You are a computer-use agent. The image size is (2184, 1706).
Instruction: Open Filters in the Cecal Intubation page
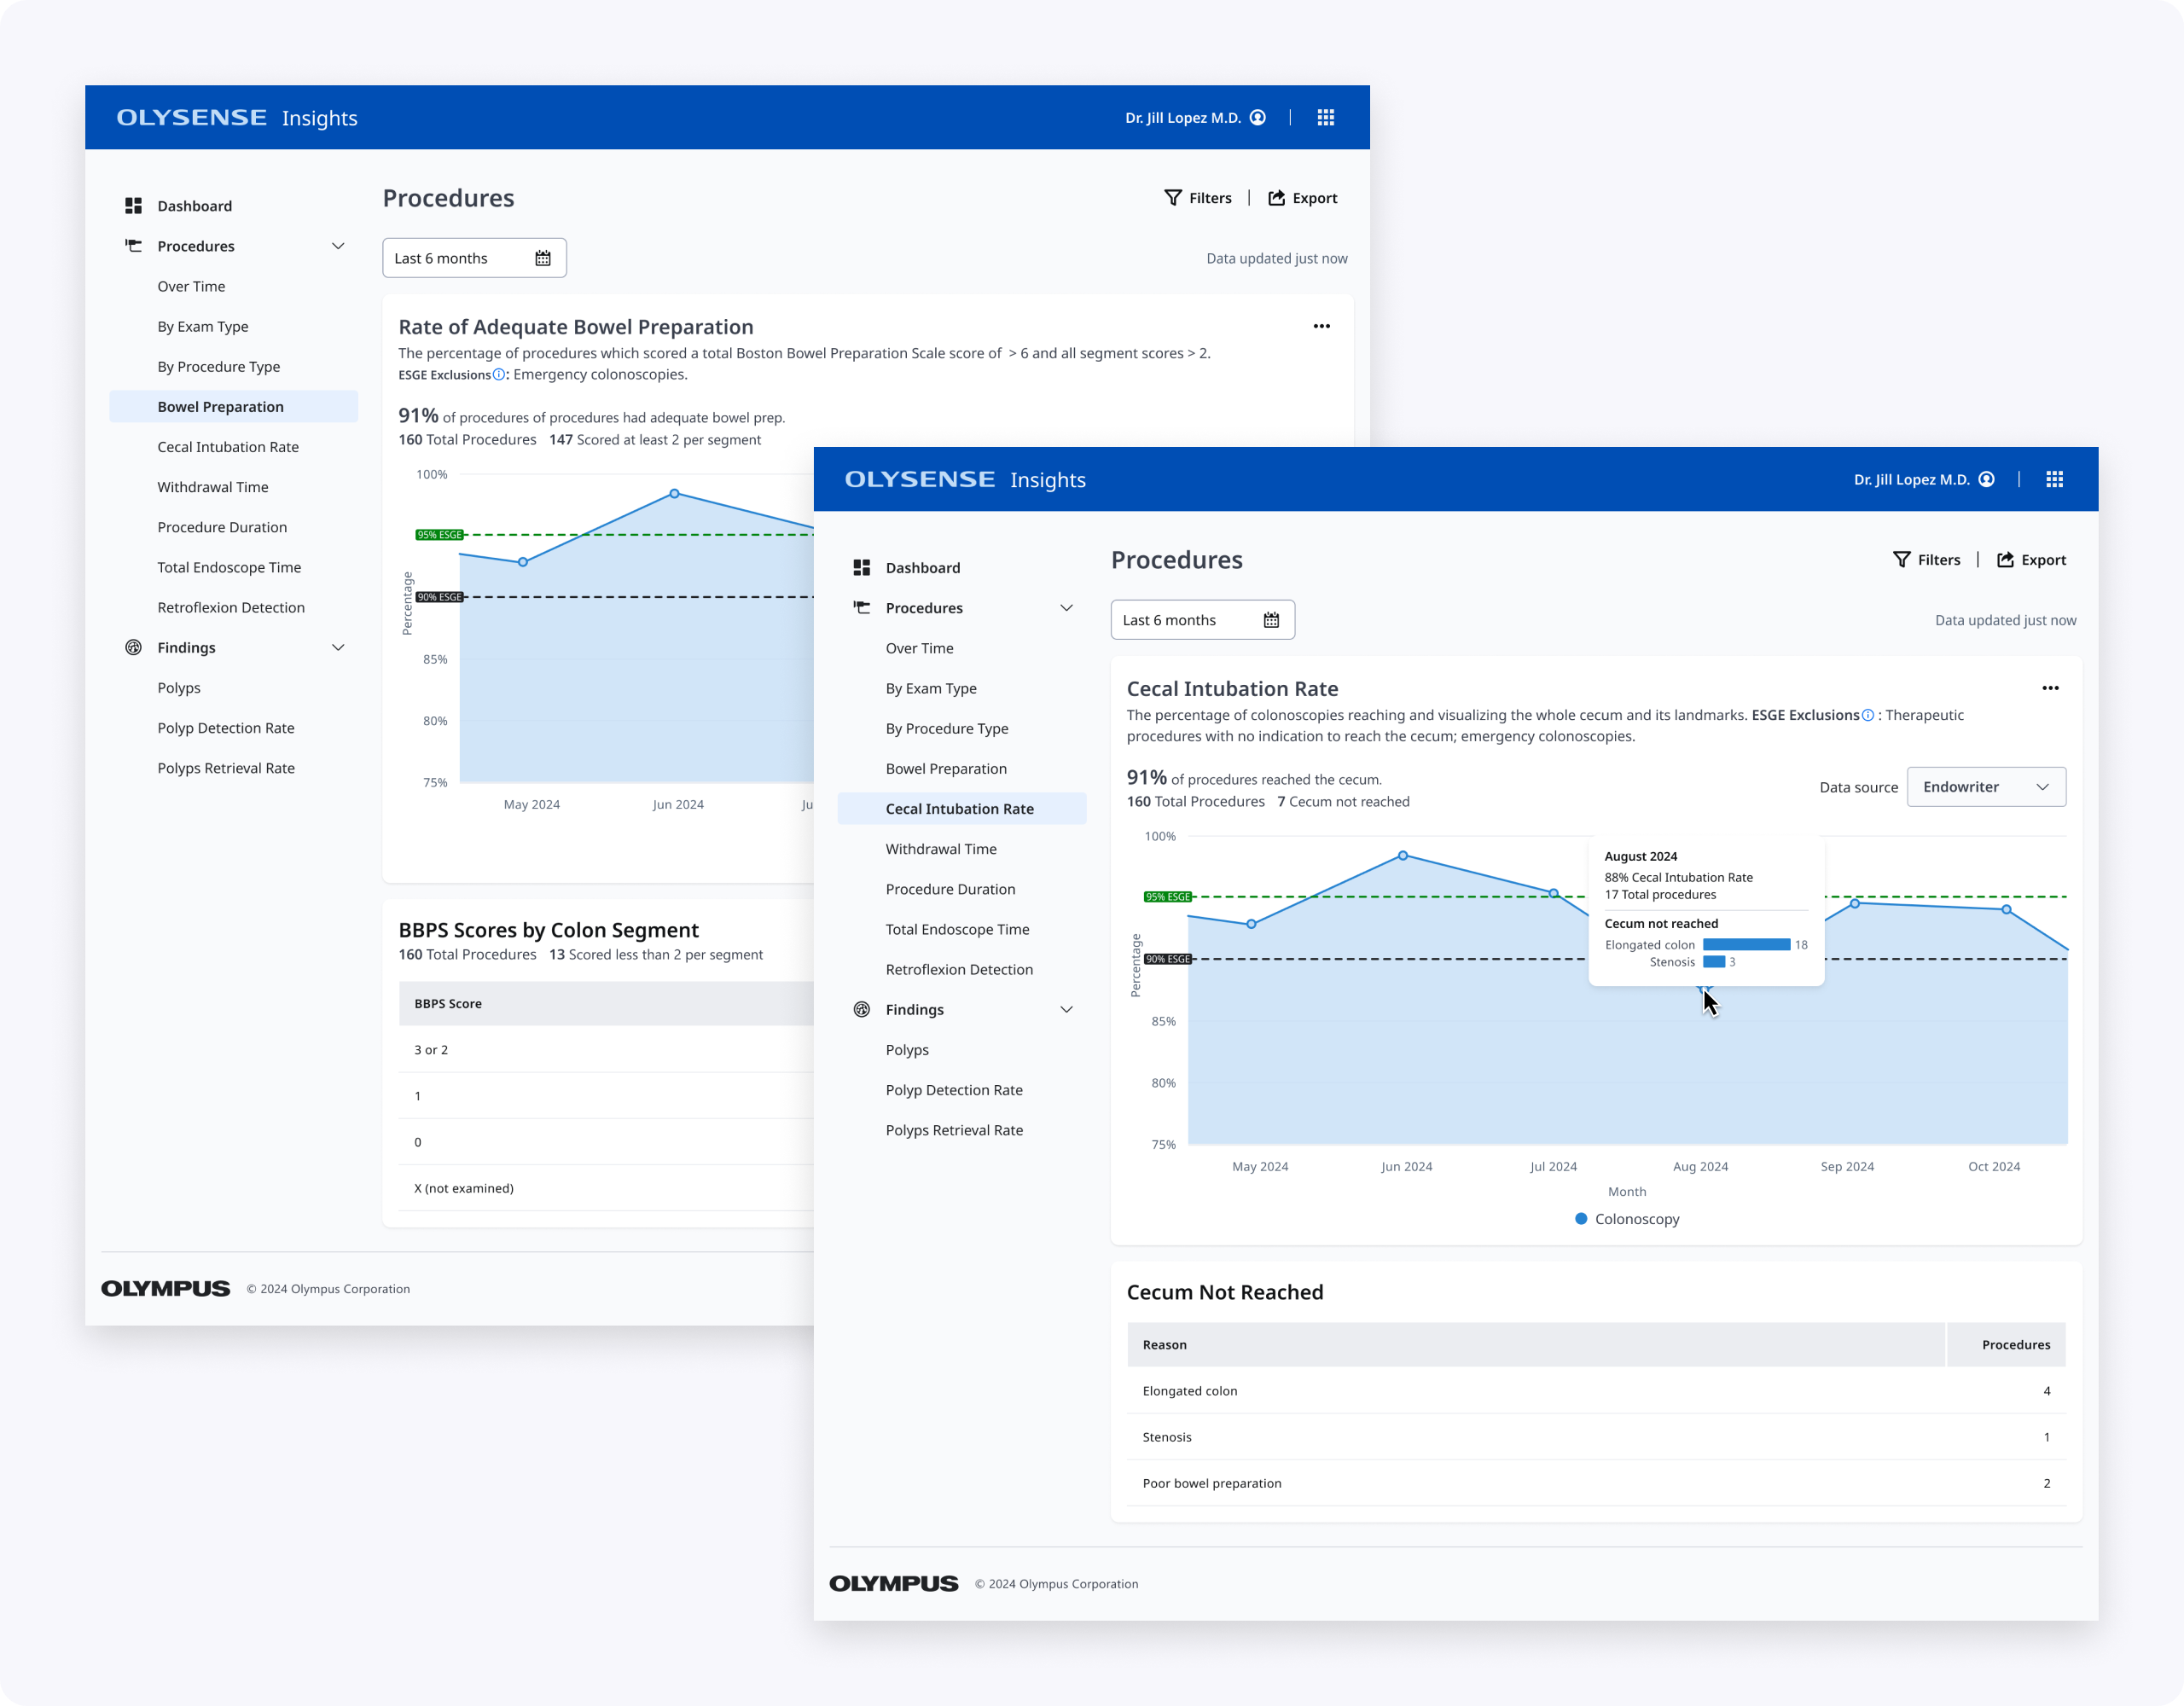(x=1926, y=560)
